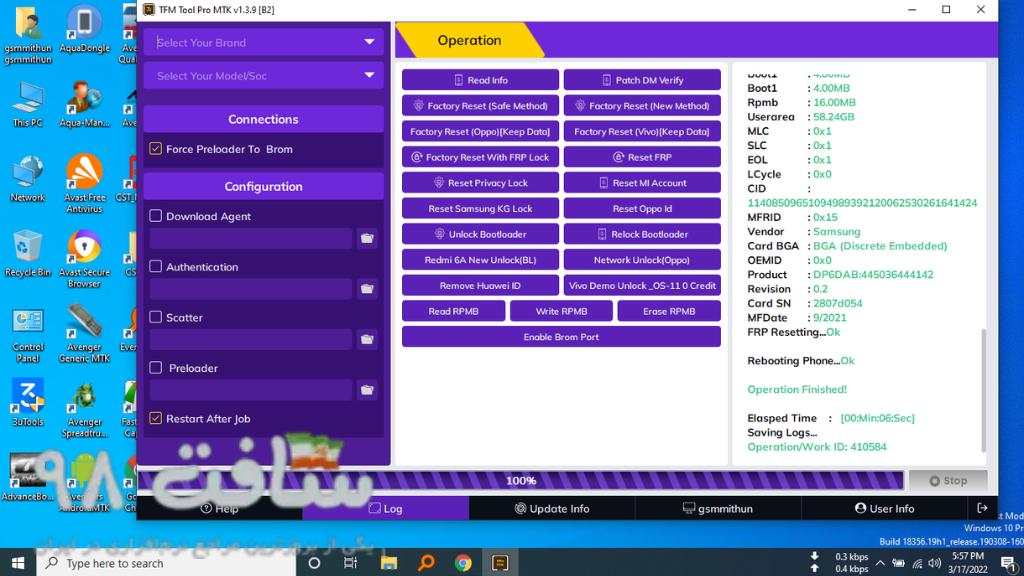1024x576 pixels.
Task: Click Enable Brom Port button
Action: (x=561, y=337)
